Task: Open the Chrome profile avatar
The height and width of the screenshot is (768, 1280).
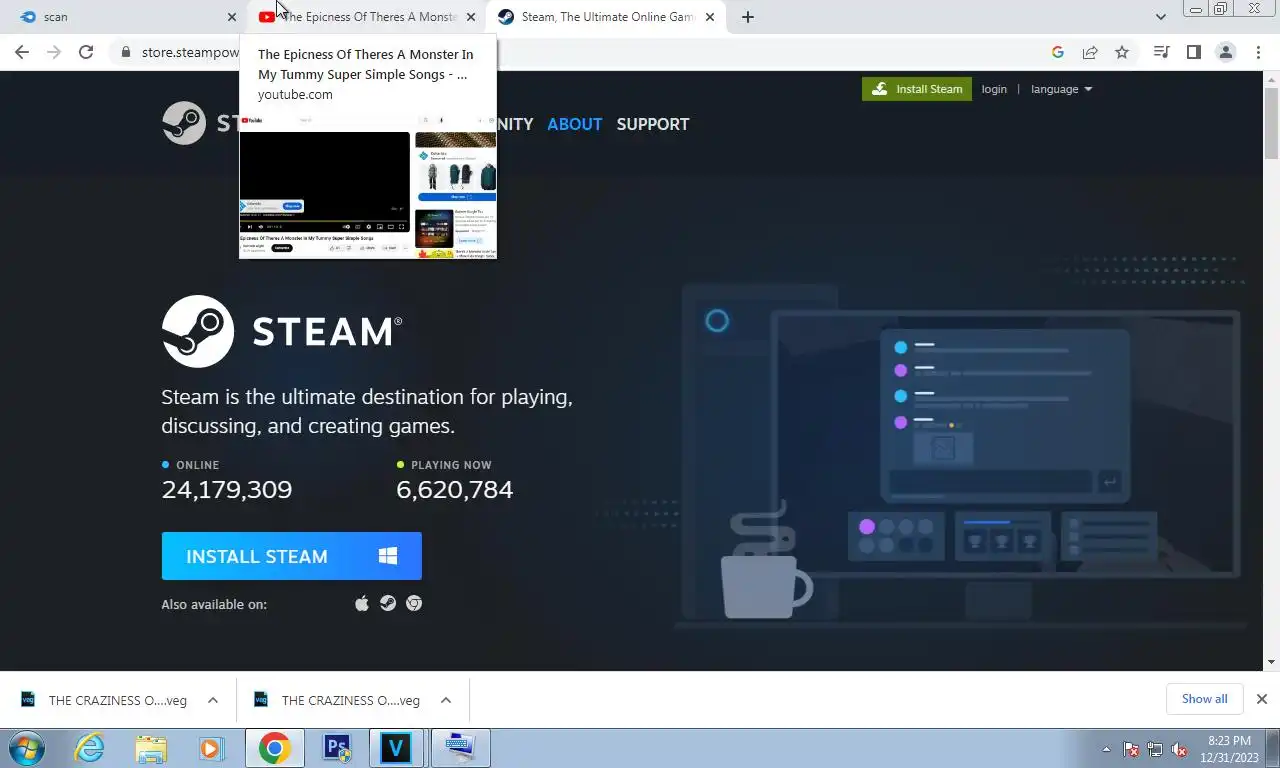Action: tap(1226, 52)
